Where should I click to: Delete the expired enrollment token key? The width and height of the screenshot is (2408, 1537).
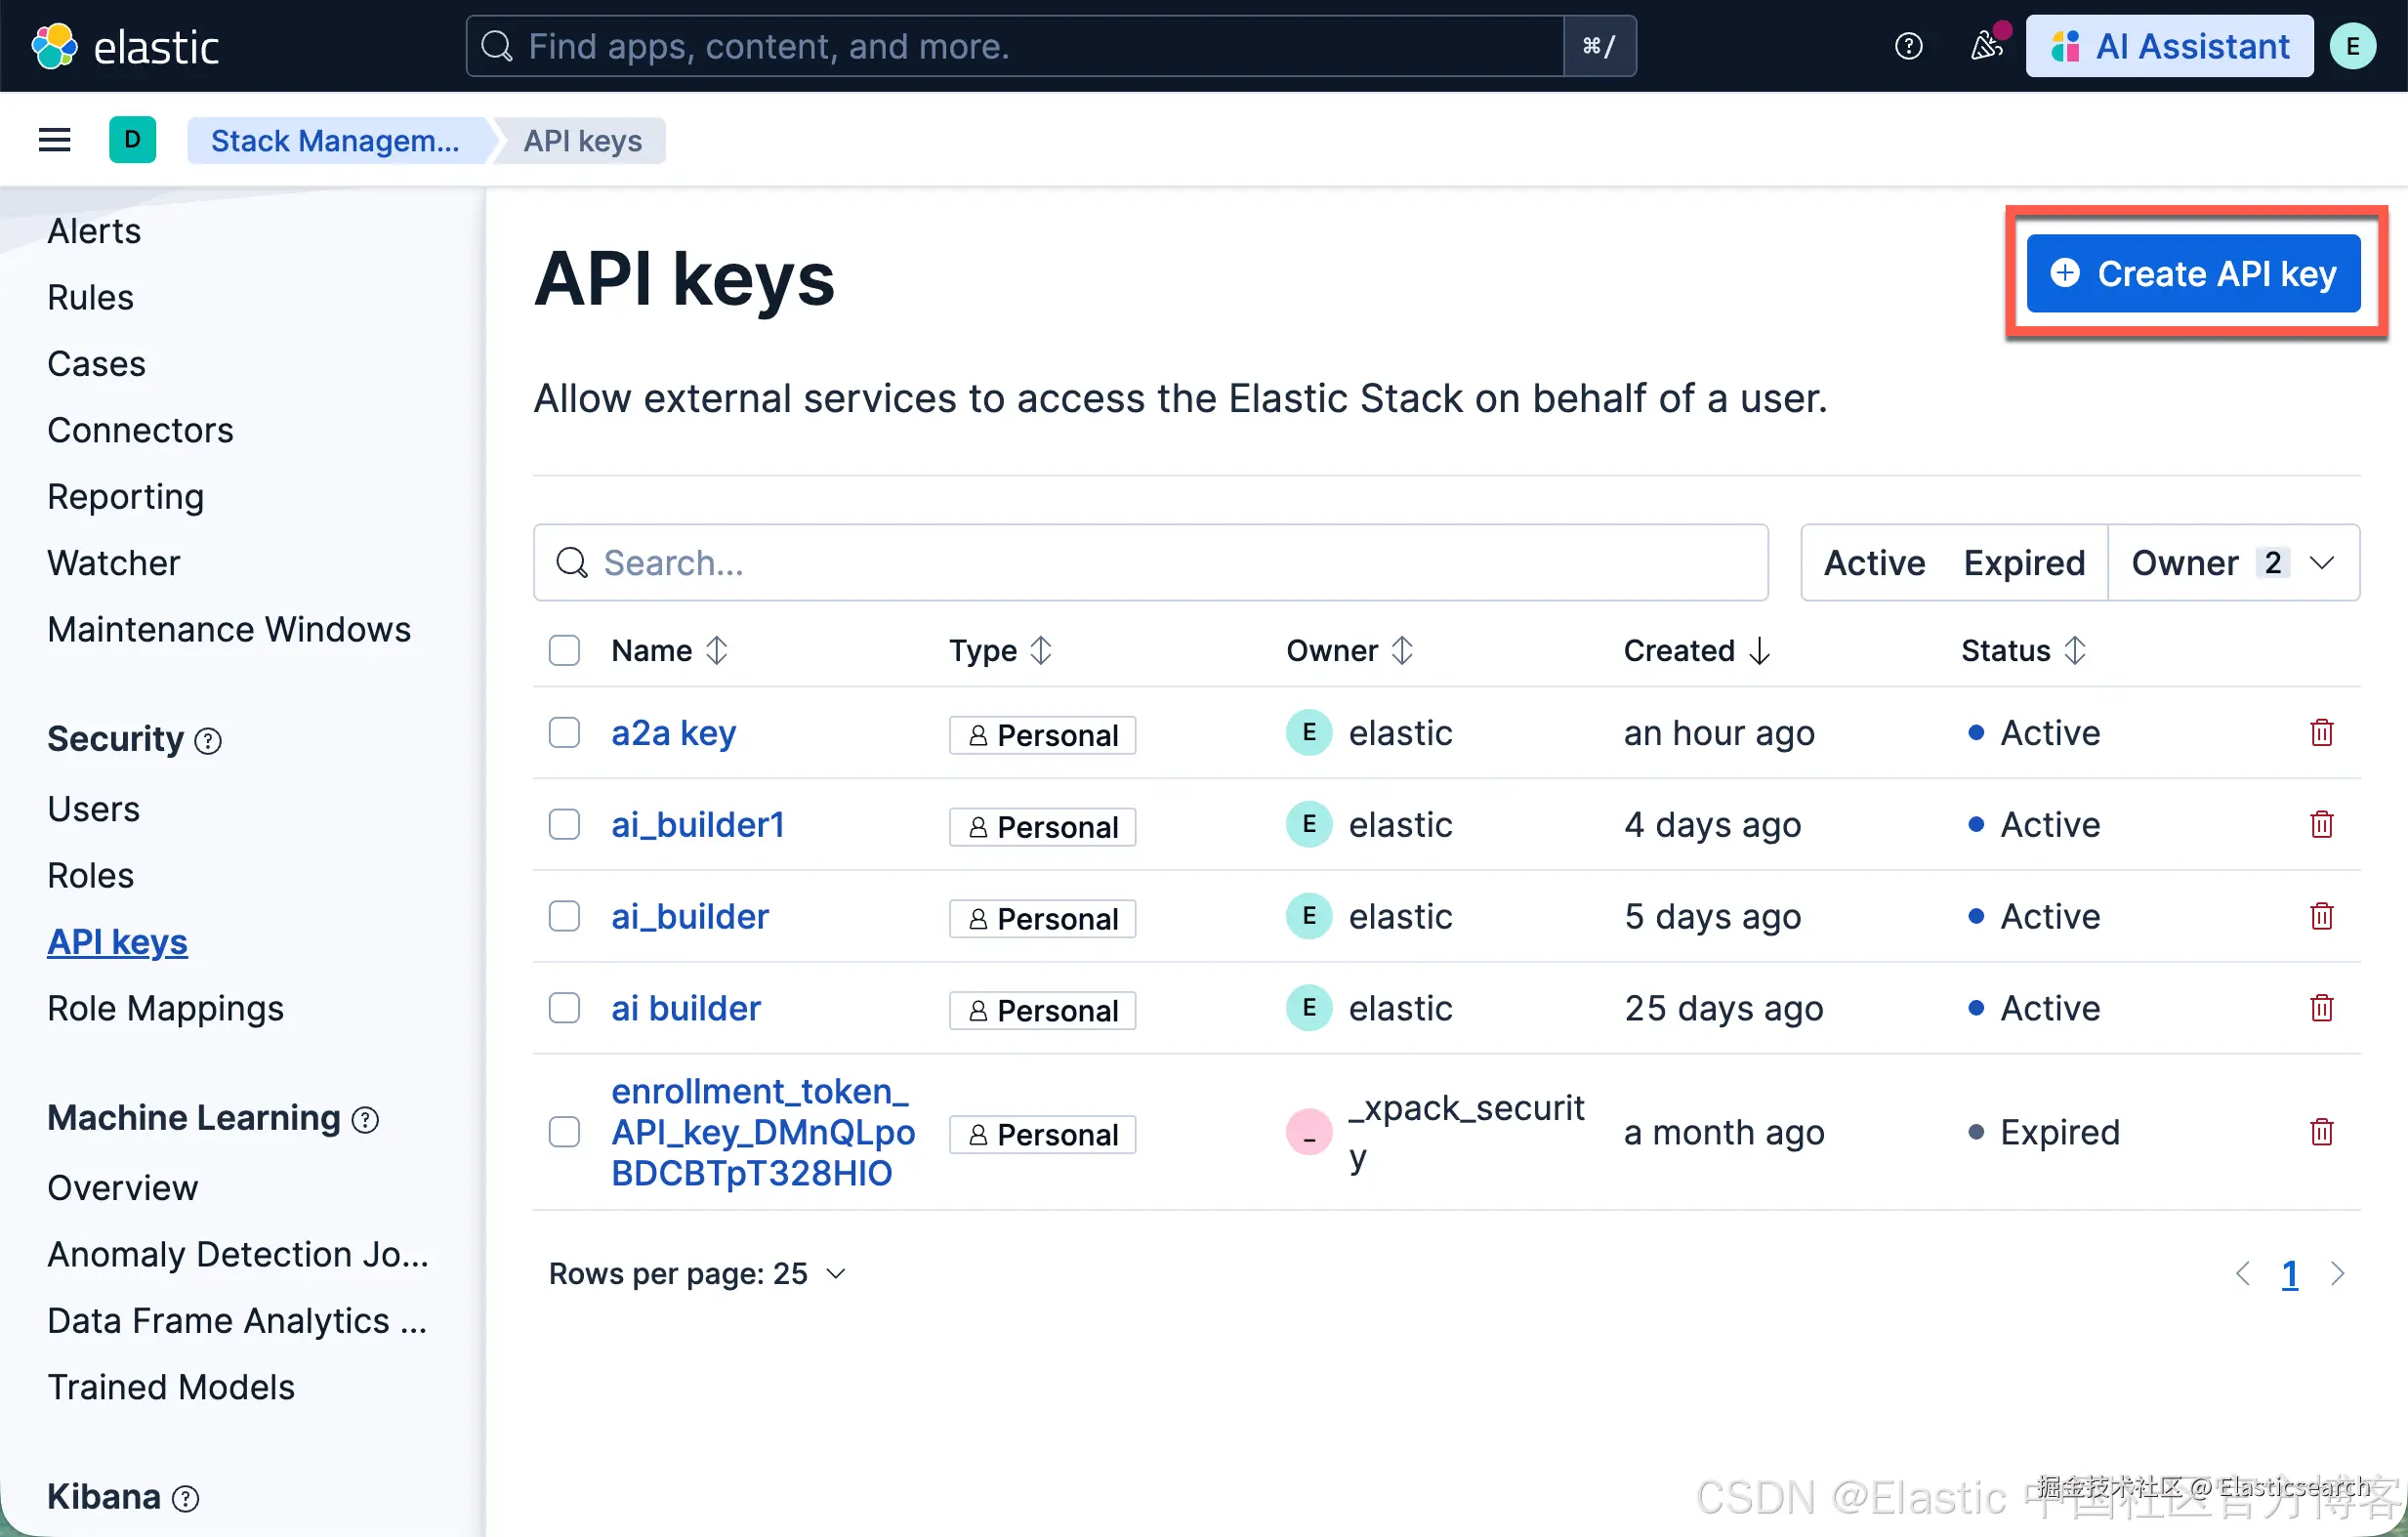coord(2321,1132)
